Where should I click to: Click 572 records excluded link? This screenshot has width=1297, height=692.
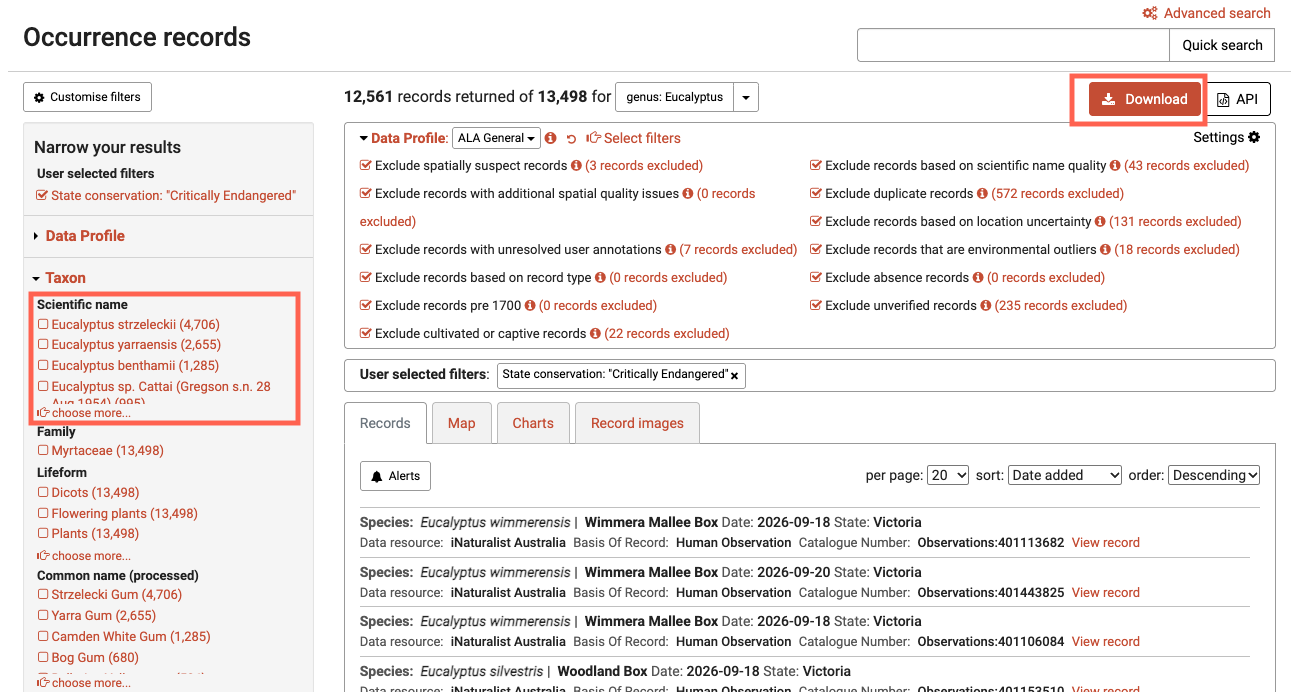coord(1057,194)
